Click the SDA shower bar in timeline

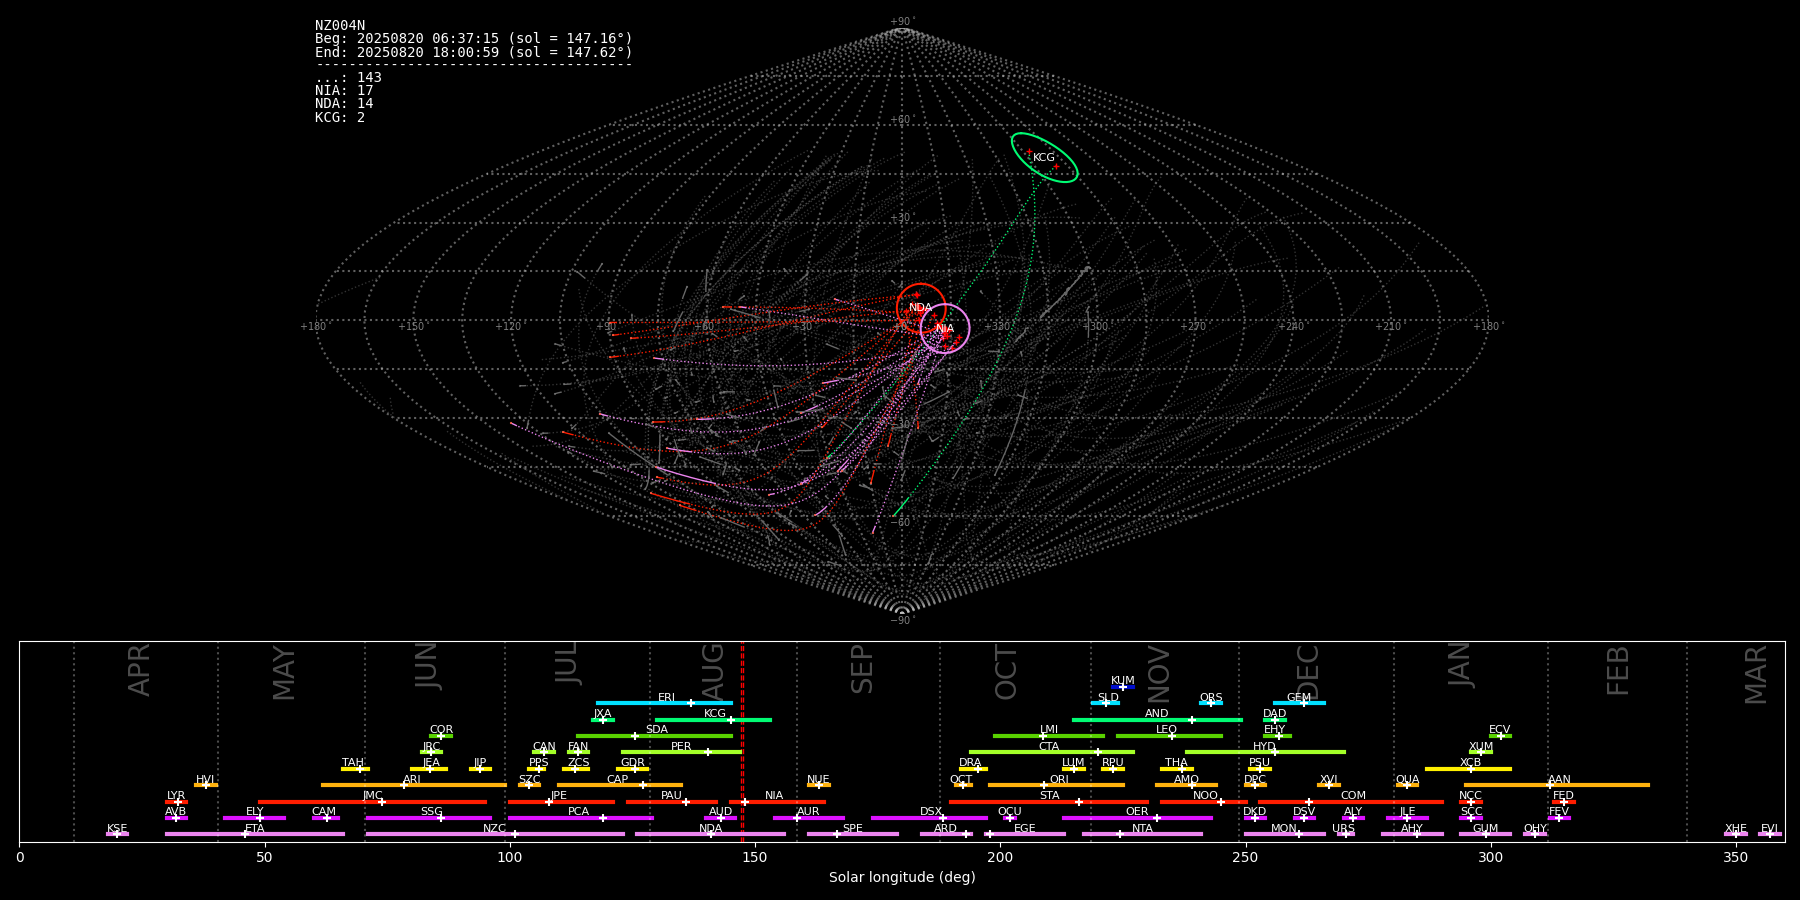(x=654, y=736)
